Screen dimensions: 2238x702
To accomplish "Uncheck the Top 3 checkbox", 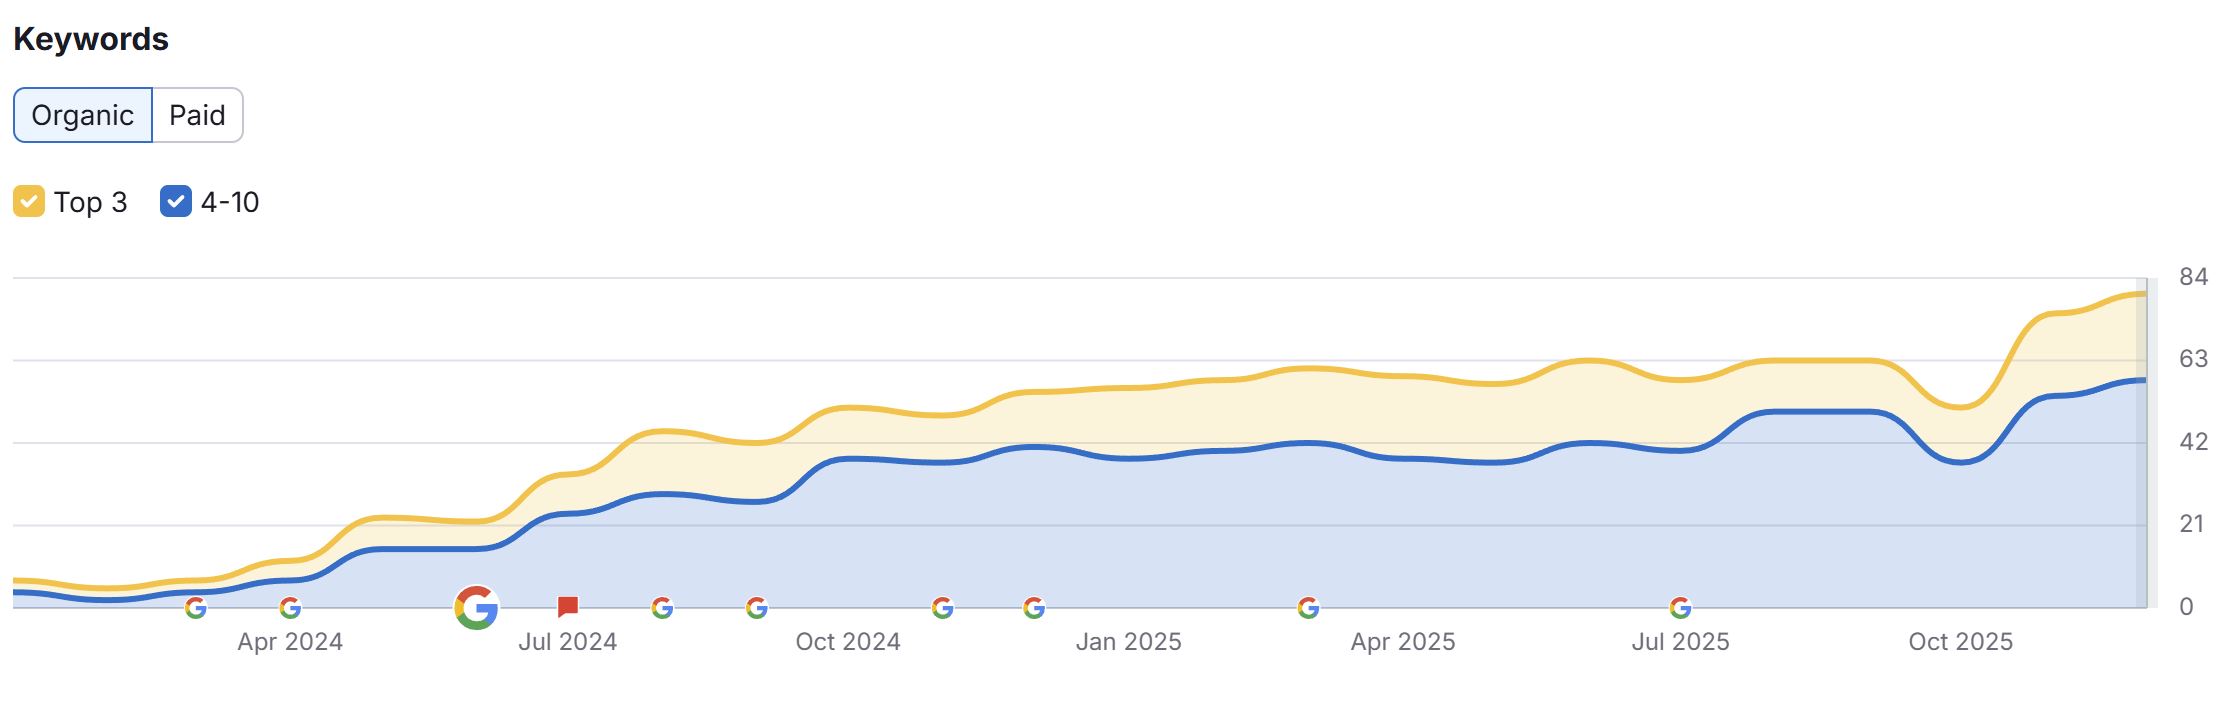I will tap(29, 202).
